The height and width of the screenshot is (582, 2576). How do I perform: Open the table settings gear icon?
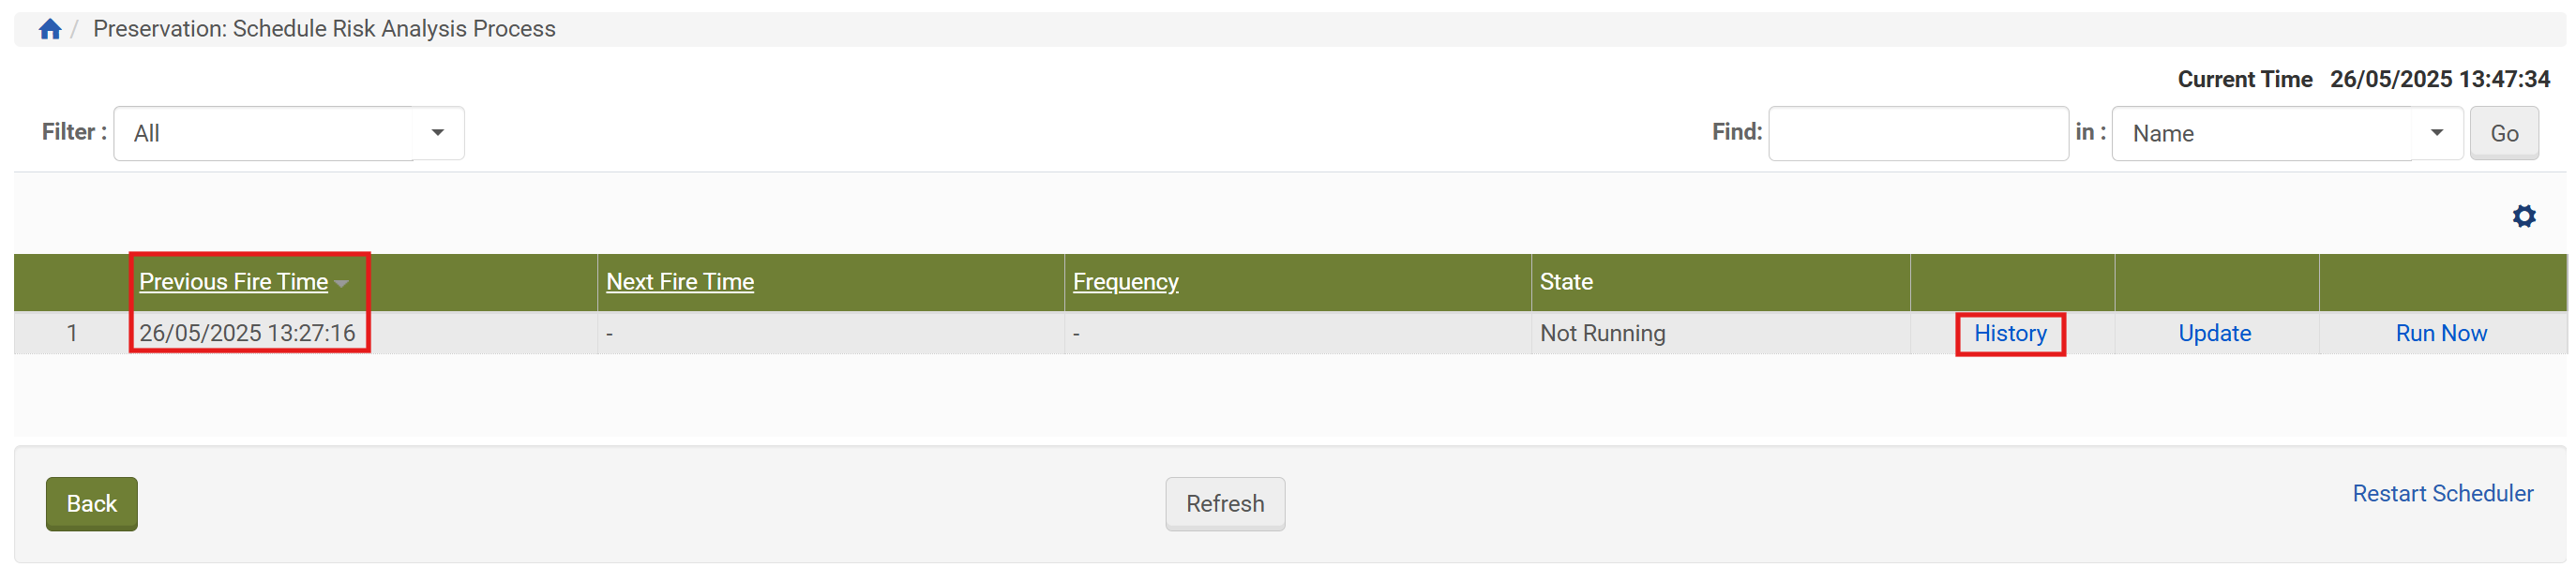click(2523, 216)
